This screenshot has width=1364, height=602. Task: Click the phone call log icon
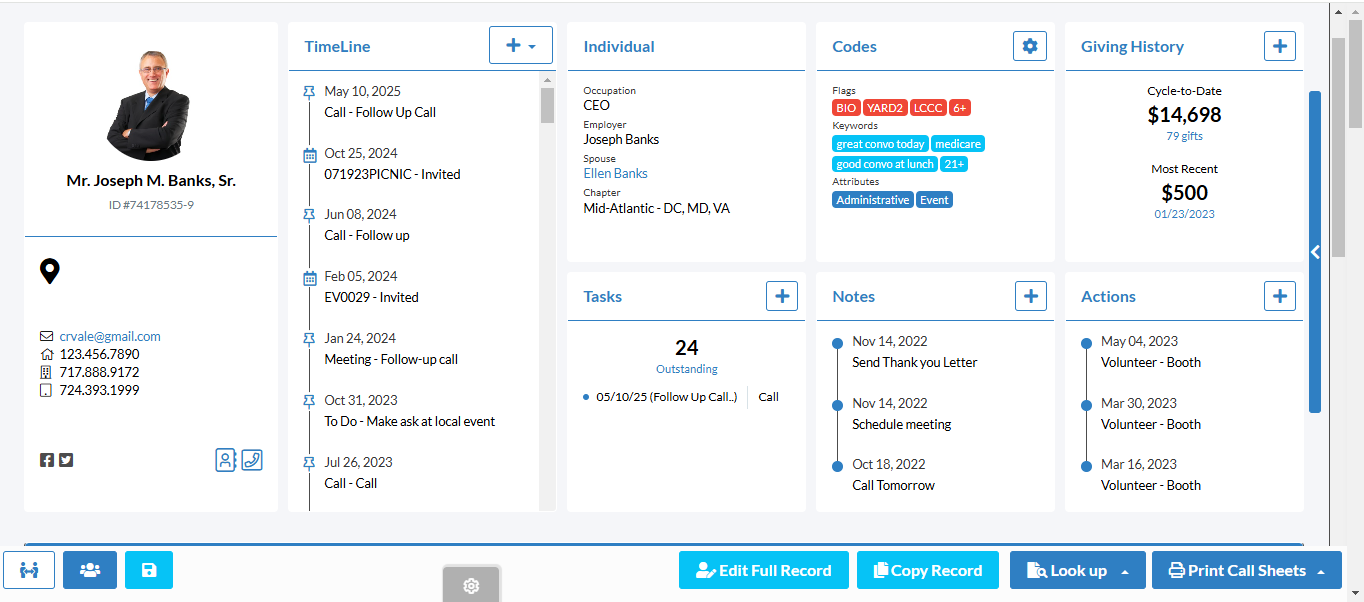point(252,460)
